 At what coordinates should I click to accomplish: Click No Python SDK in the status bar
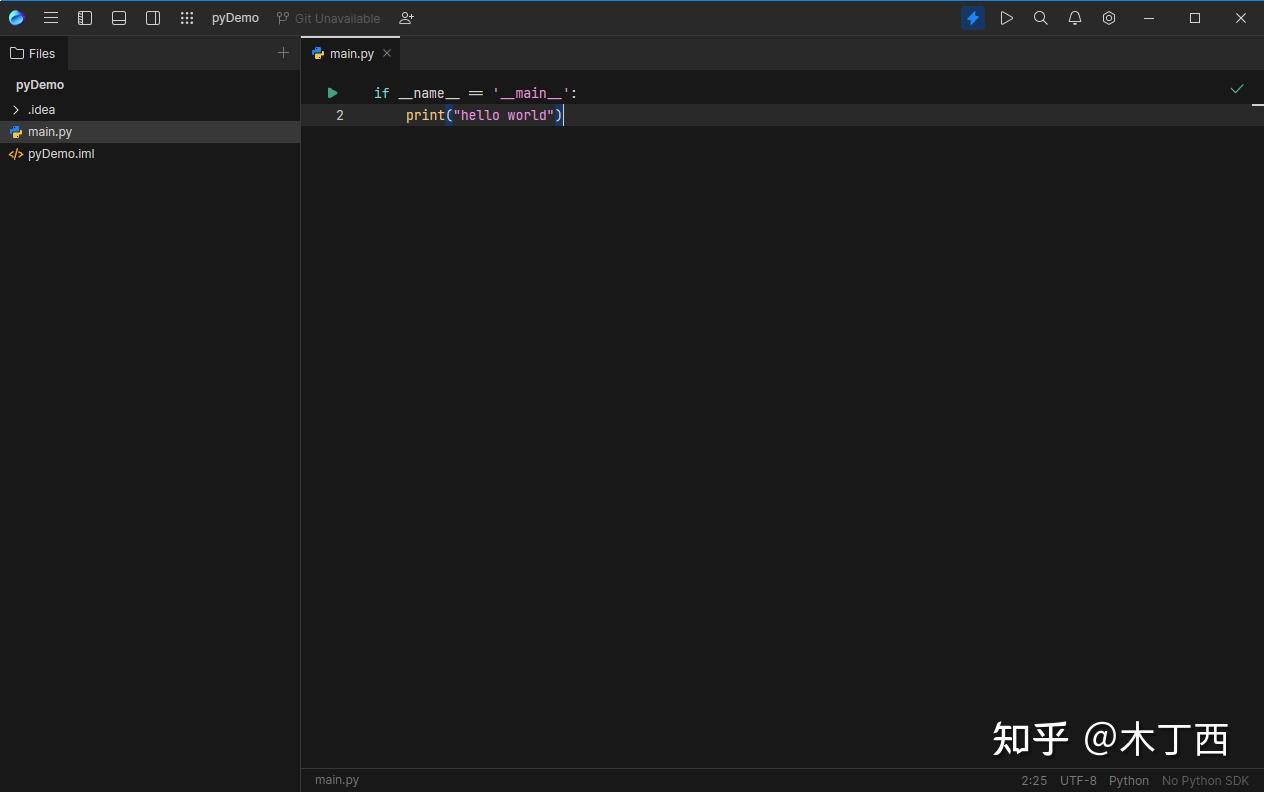tap(1204, 780)
